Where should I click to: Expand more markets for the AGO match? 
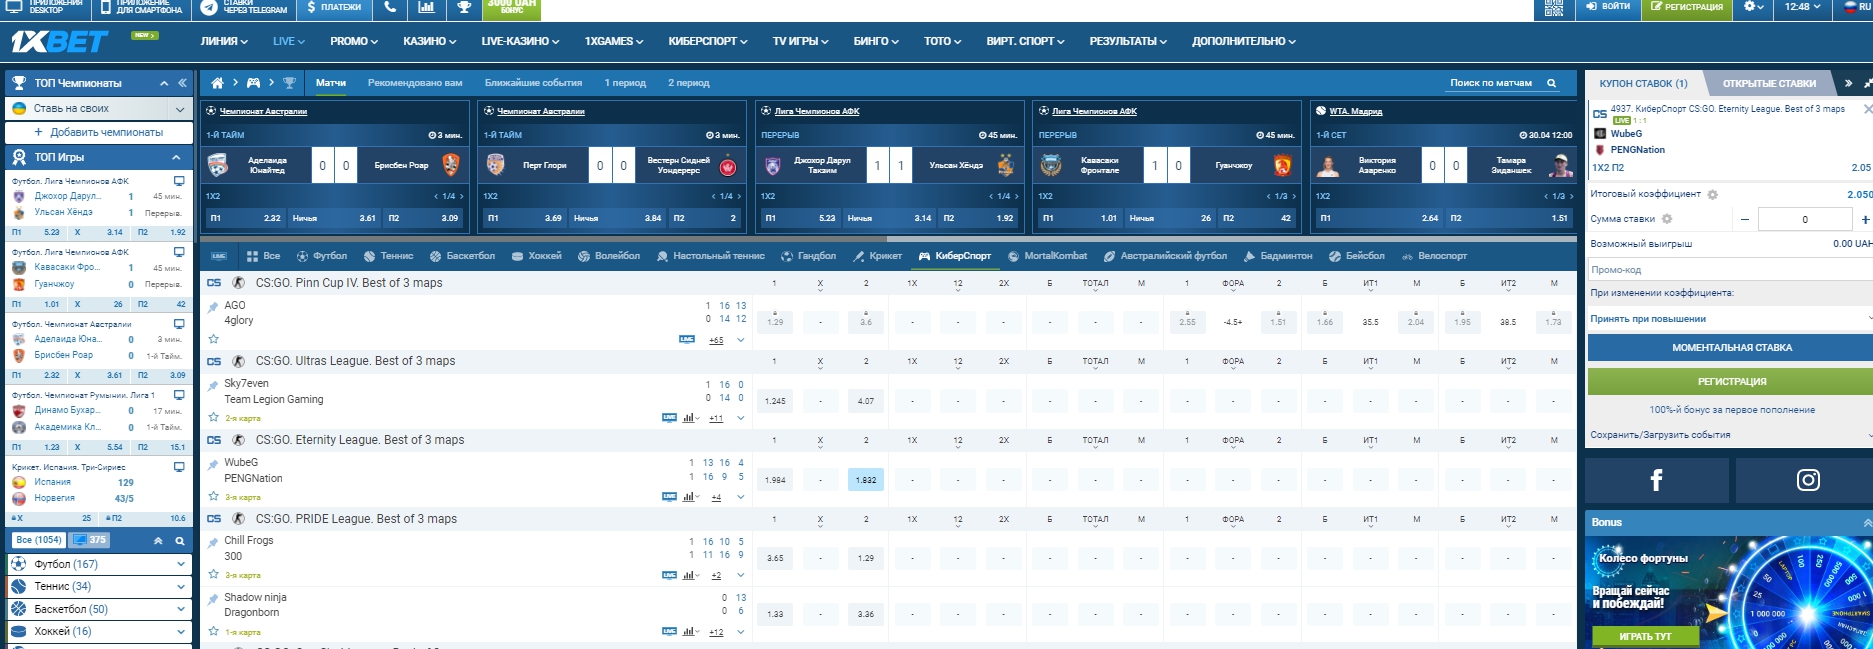(740, 340)
